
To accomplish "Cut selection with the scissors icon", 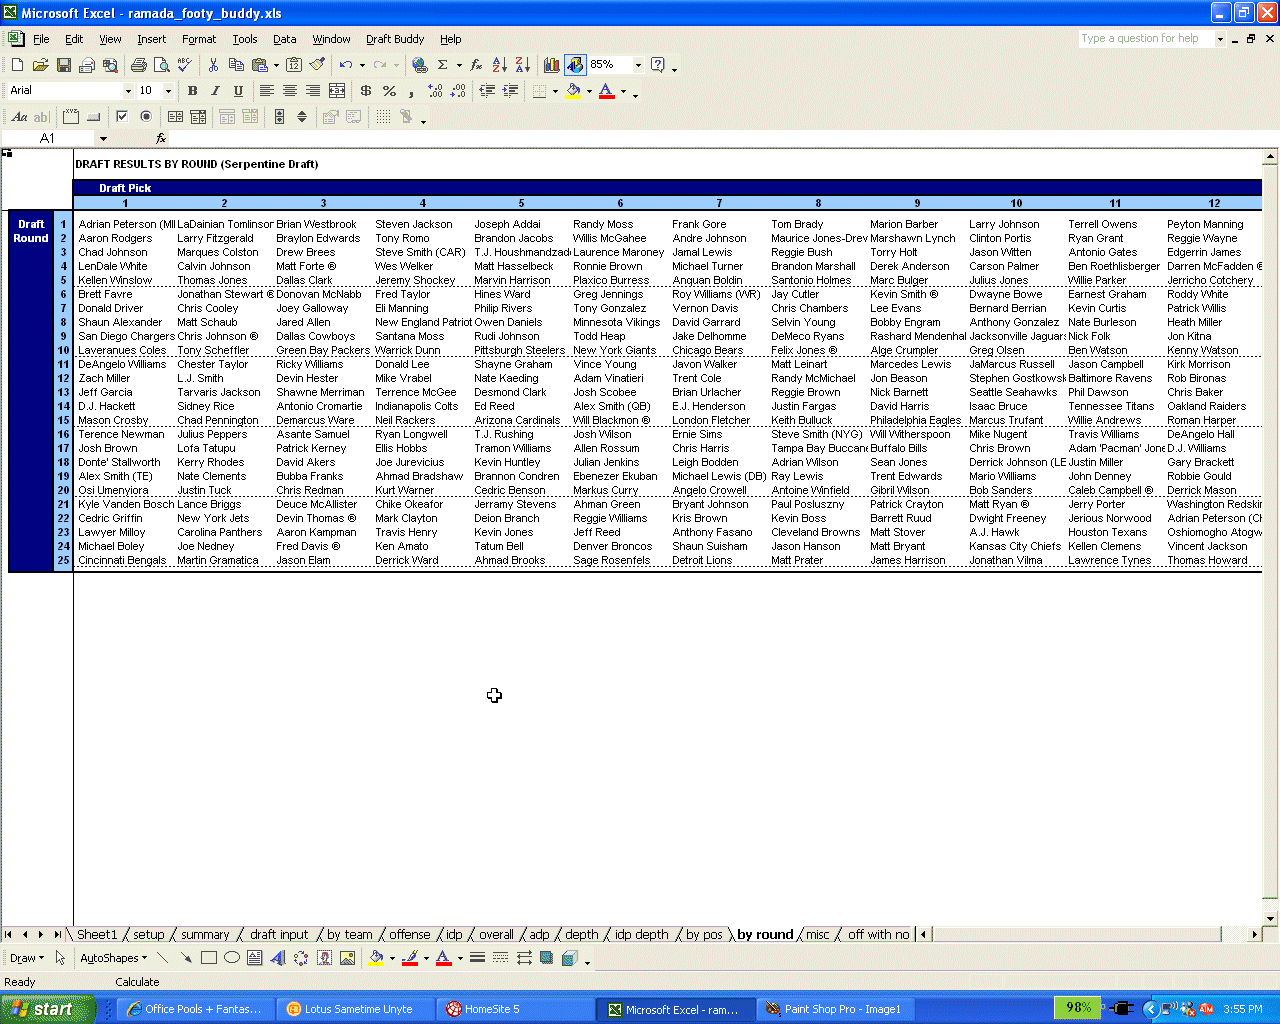I will 213,65.
